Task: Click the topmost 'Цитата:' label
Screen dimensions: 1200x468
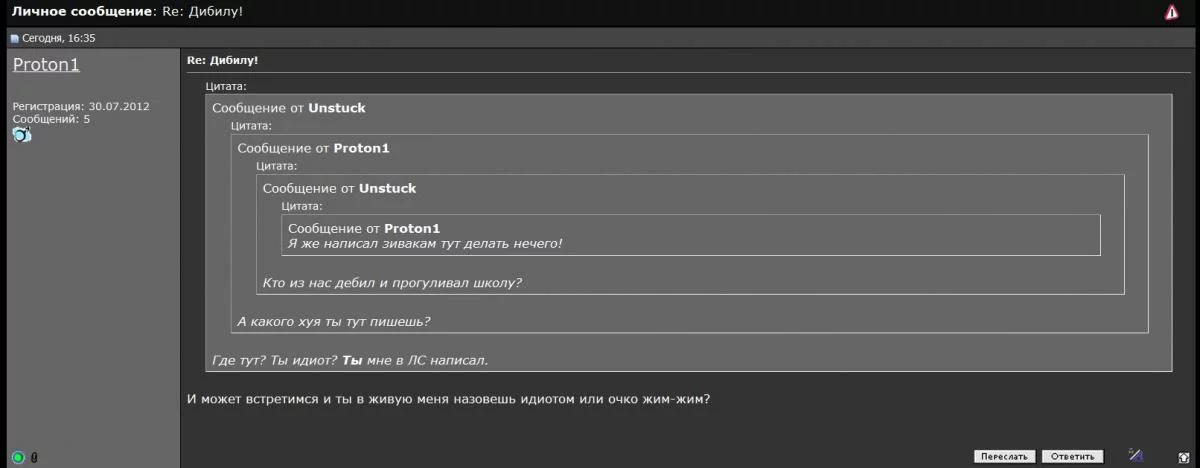Action: (x=226, y=87)
